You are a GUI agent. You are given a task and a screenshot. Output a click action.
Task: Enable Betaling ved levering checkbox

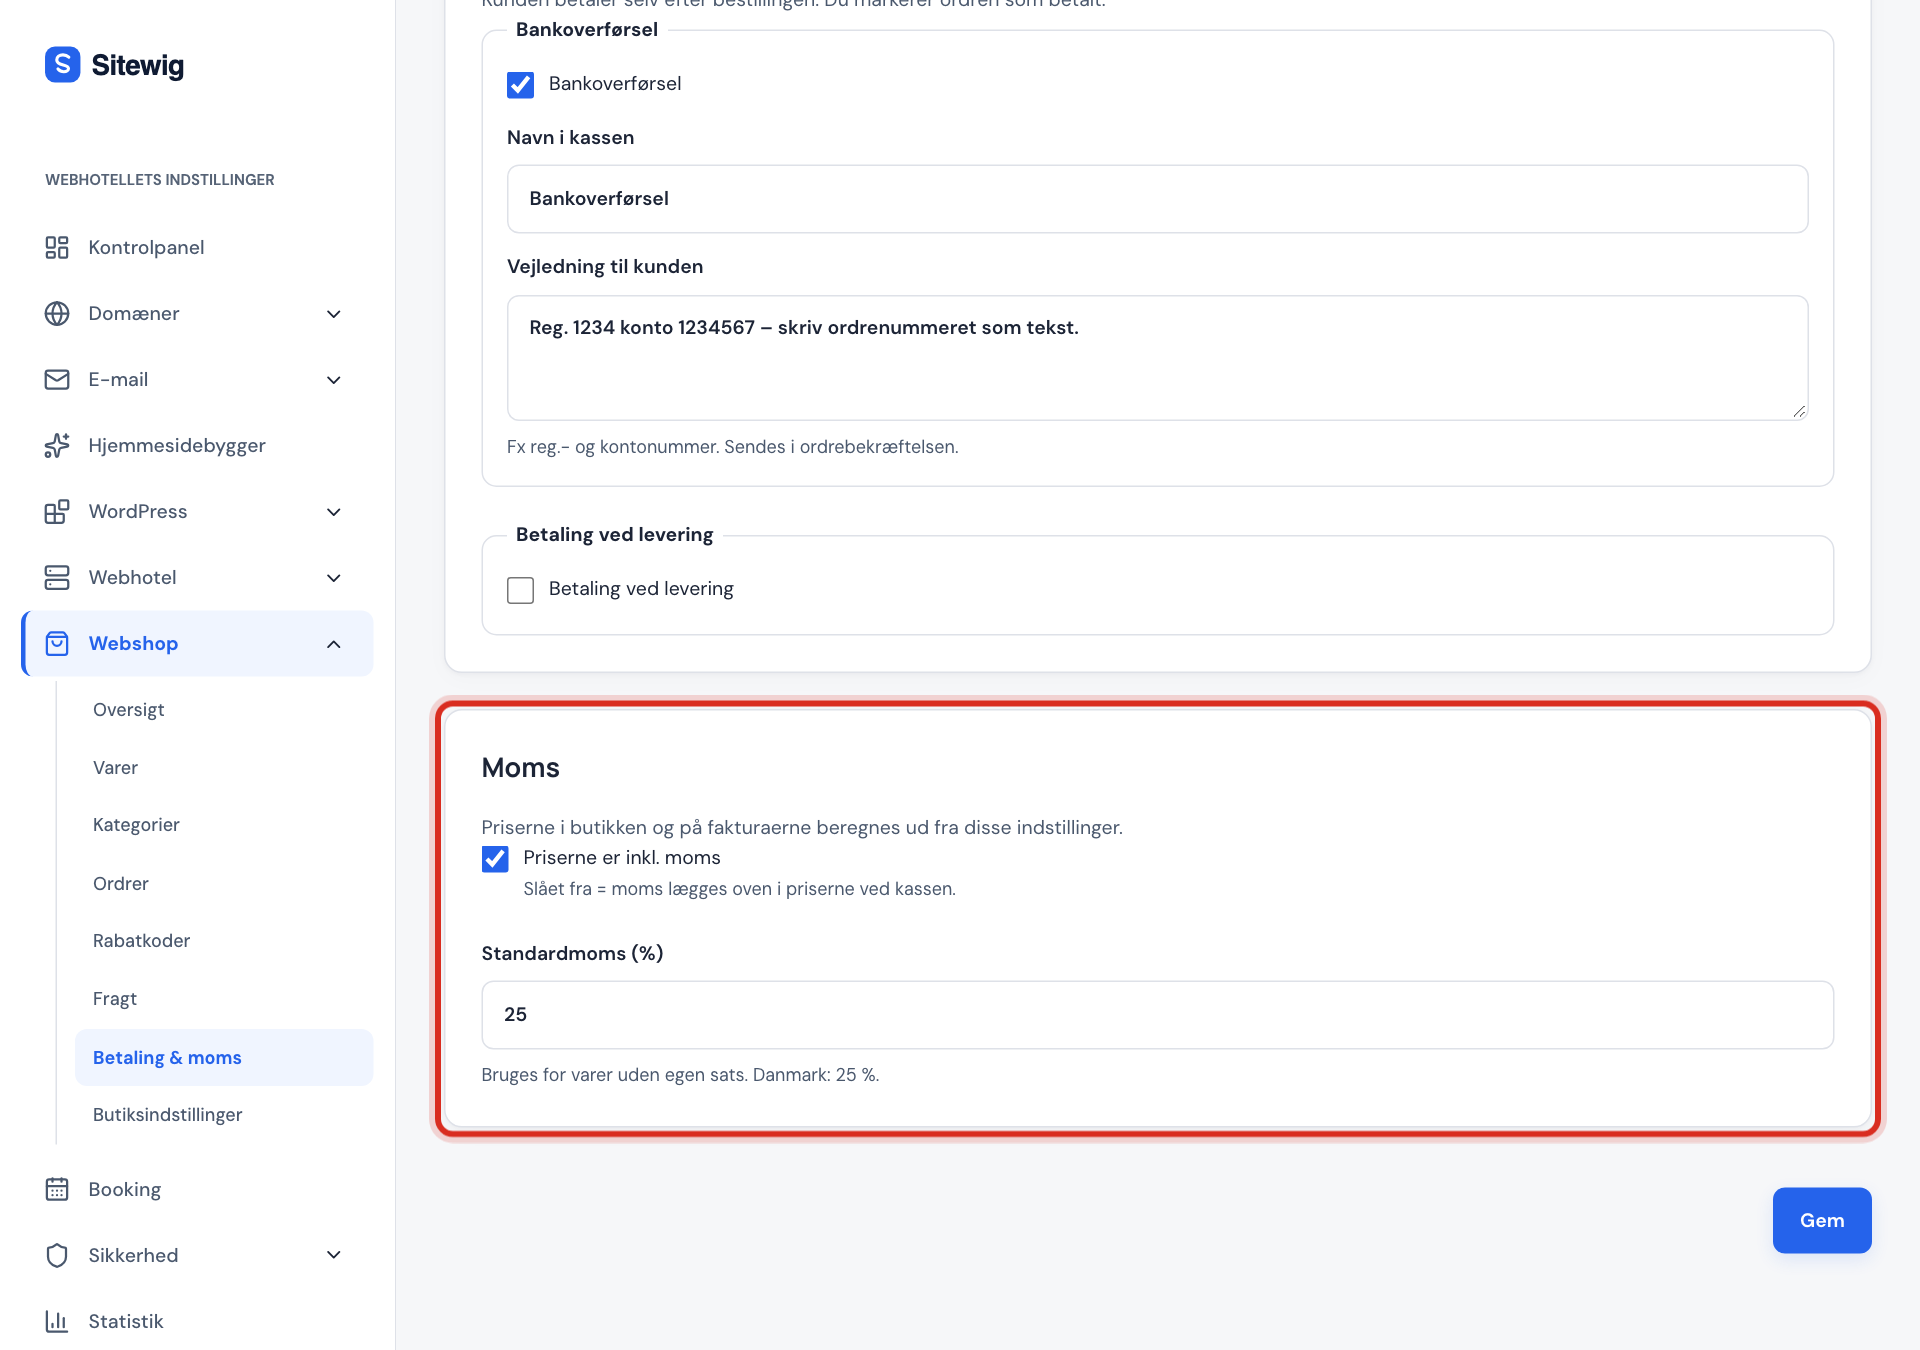[x=520, y=590]
